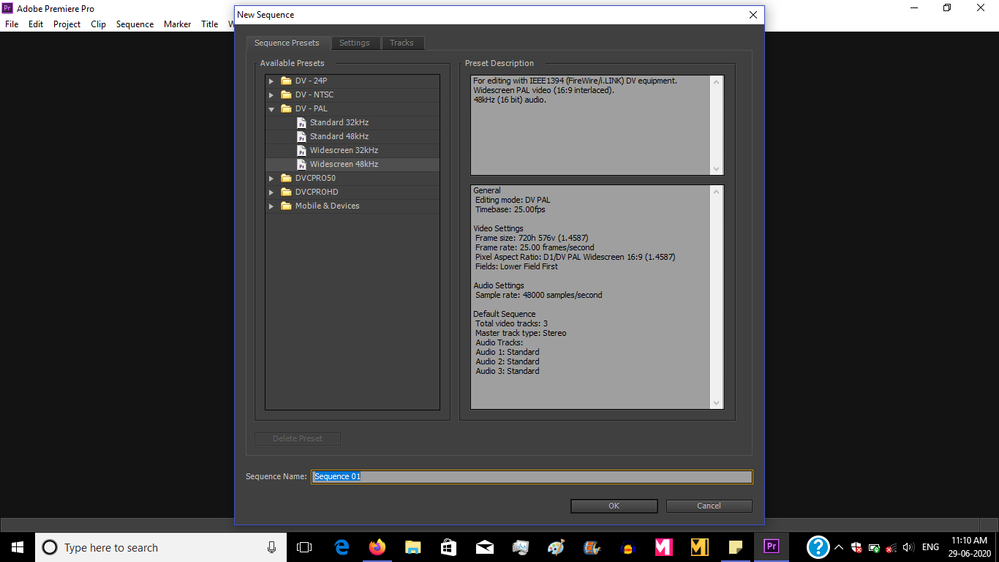Image resolution: width=999 pixels, height=562 pixels.
Task: Open the Marker menu
Action: click(177, 24)
